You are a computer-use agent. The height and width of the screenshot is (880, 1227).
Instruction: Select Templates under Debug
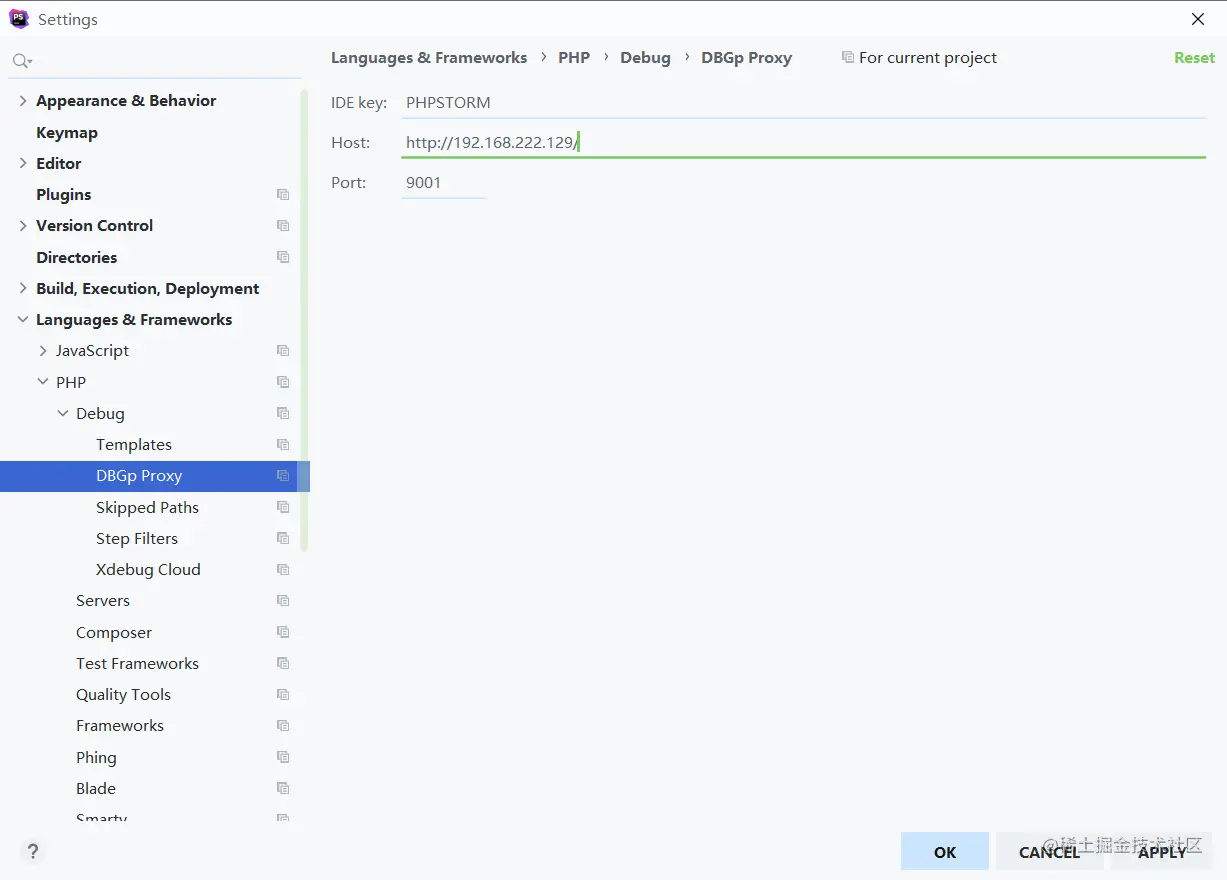(134, 445)
